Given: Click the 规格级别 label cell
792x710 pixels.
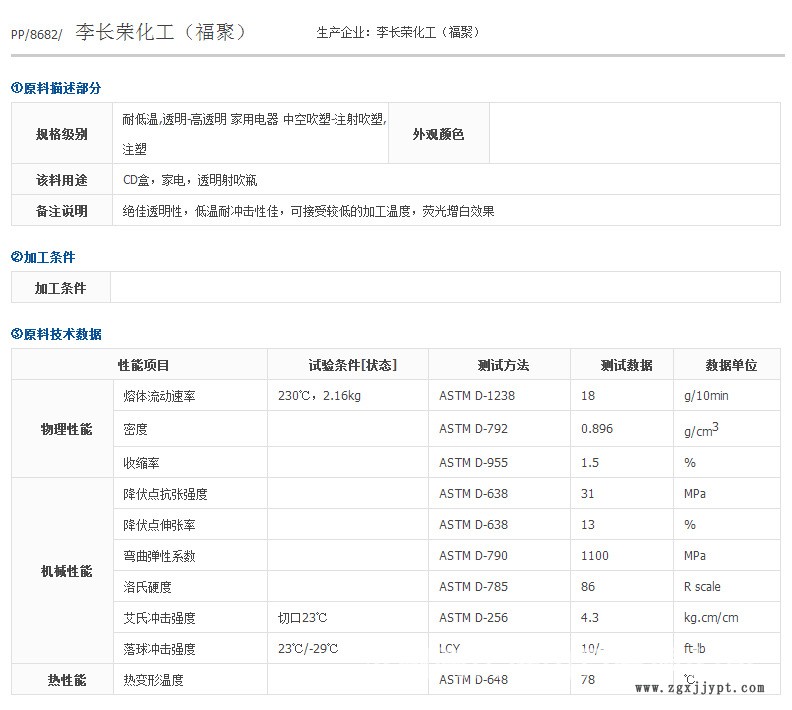Looking at the screenshot, I should 62,134.
